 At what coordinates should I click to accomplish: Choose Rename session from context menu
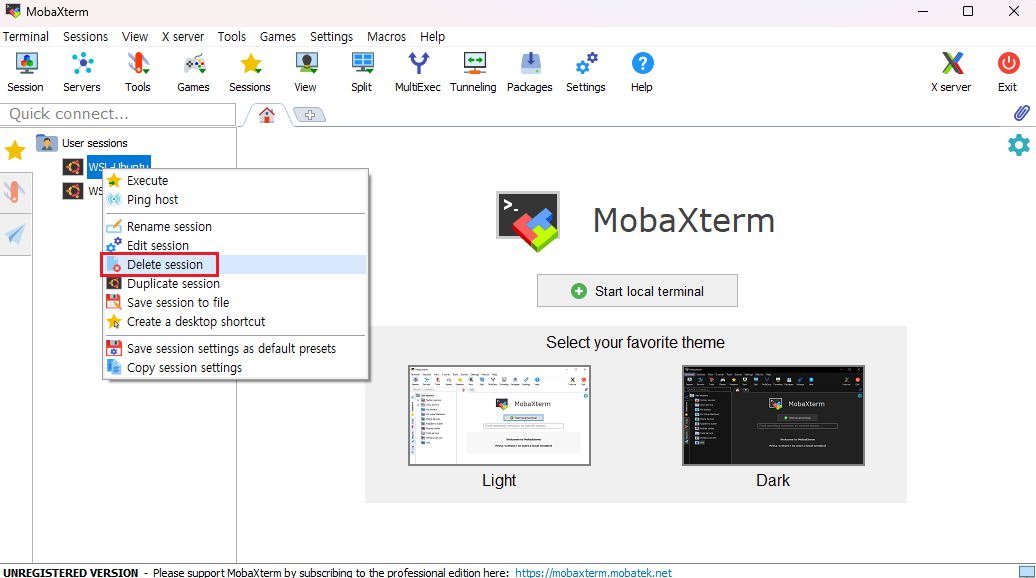tap(235, 227)
